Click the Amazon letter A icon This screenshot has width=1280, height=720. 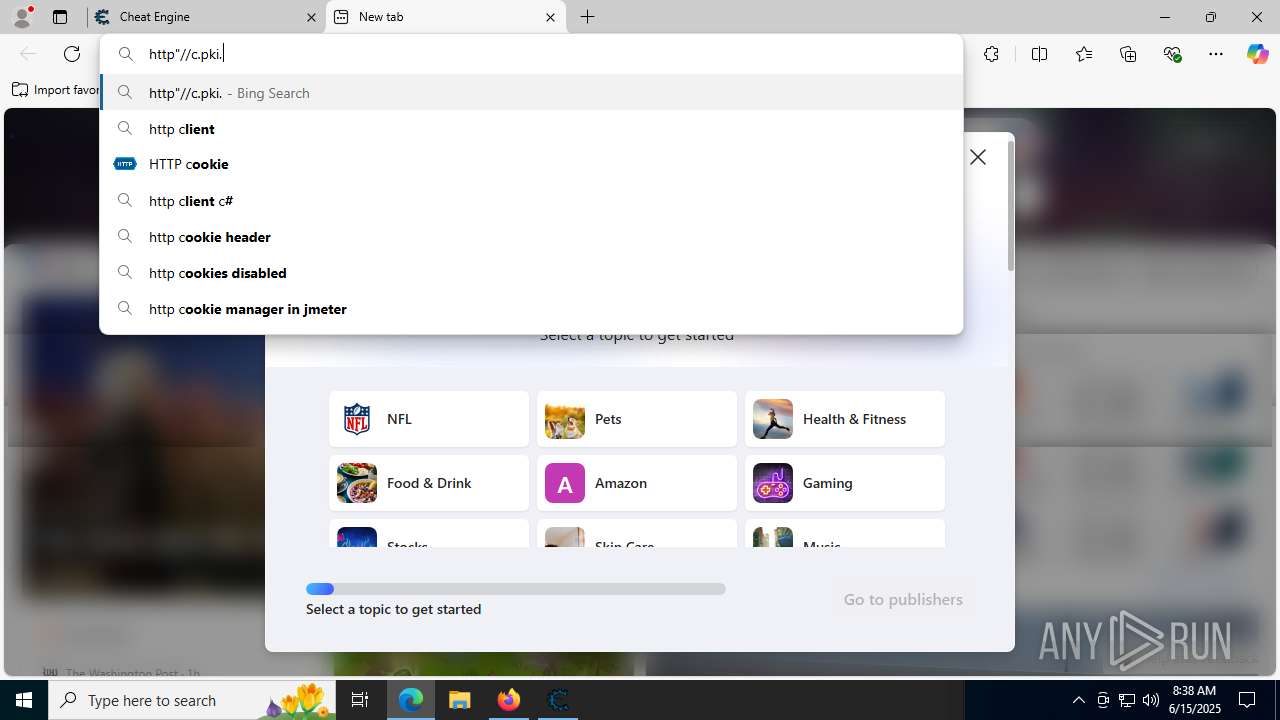click(565, 483)
